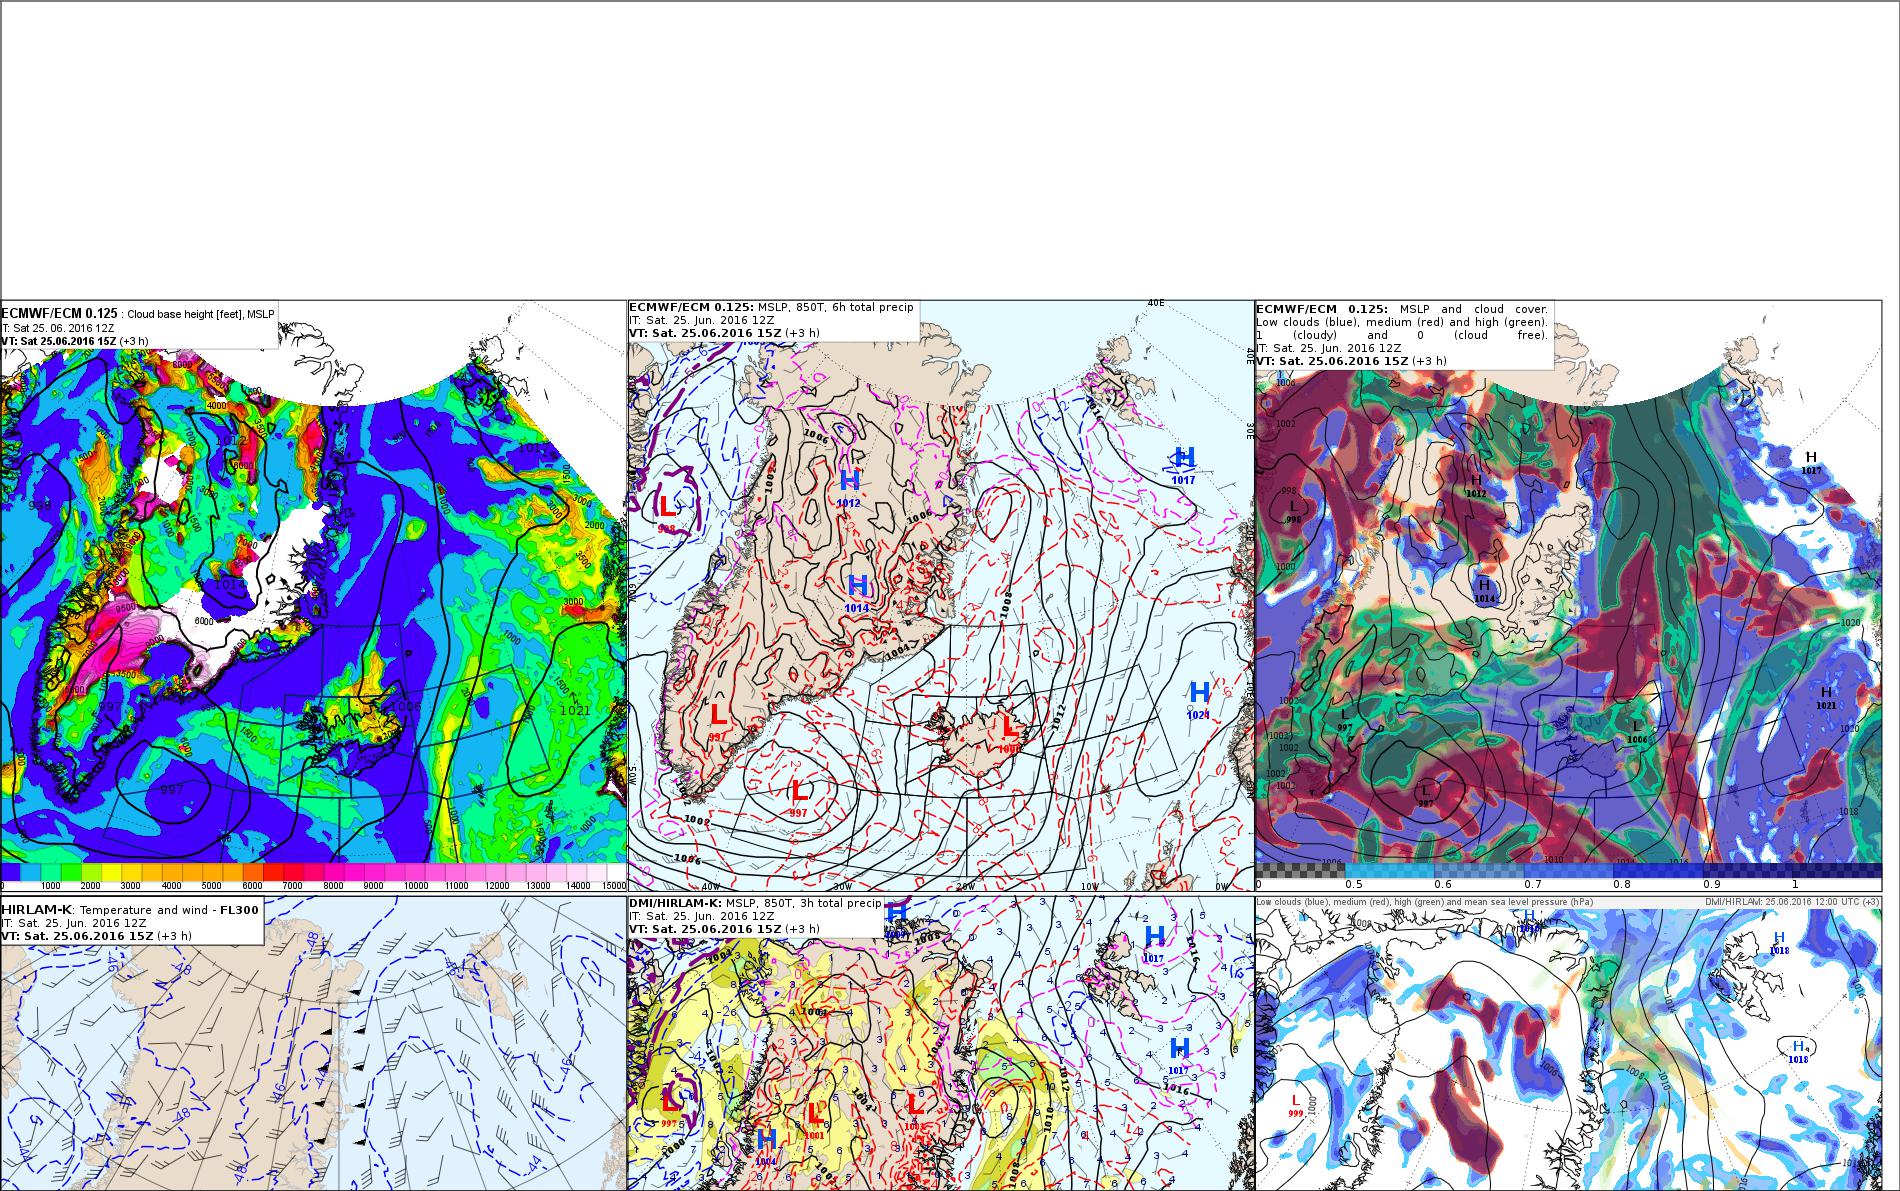Click the blue H 1024 marker in ECMWF precip map
1900x1191 pixels.
click(1199, 699)
